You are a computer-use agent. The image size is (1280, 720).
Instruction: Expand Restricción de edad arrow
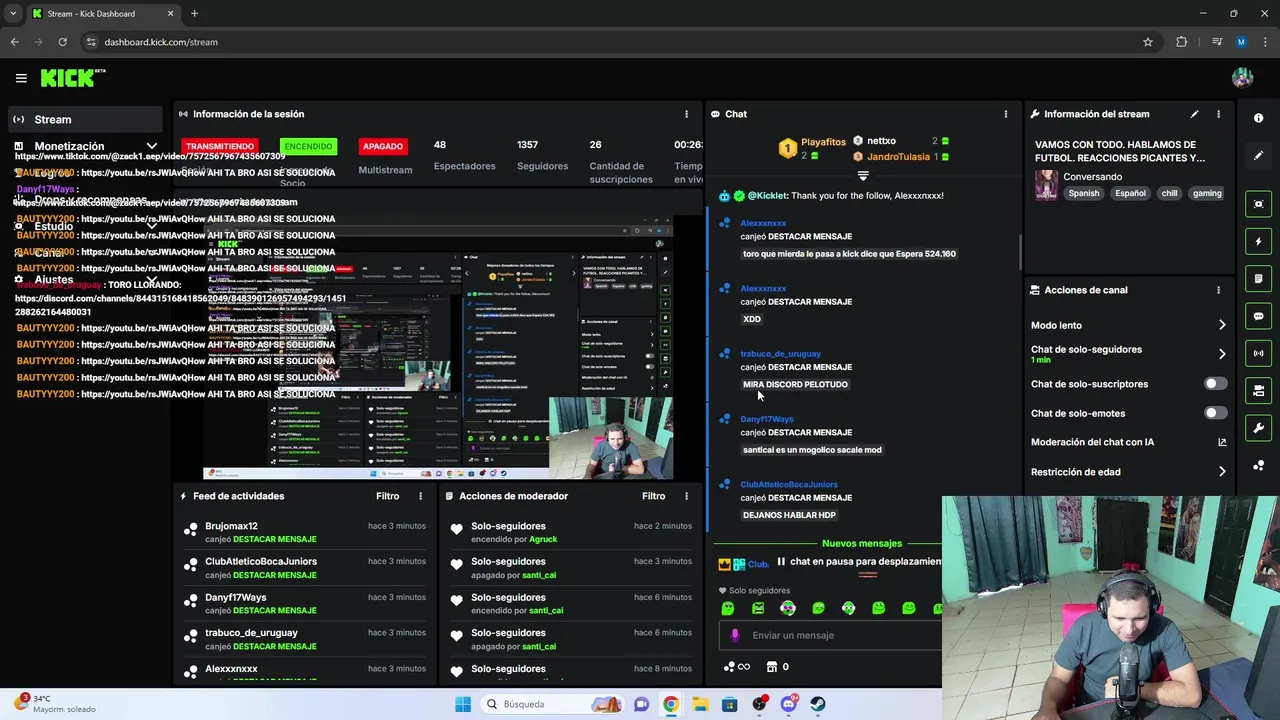(1222, 472)
